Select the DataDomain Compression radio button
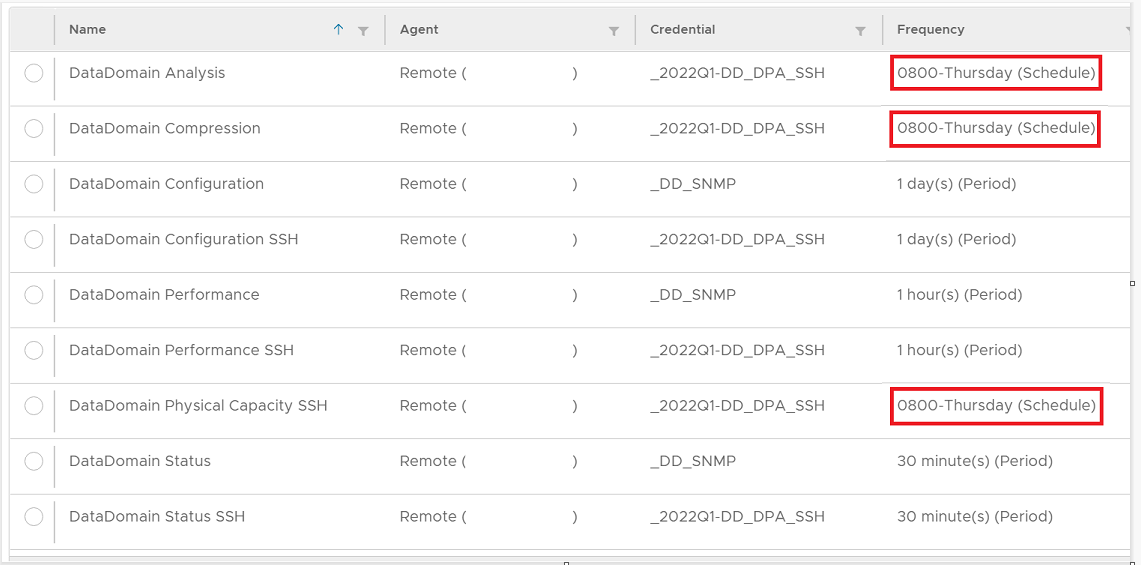This screenshot has width=1141, height=565. (x=33, y=129)
